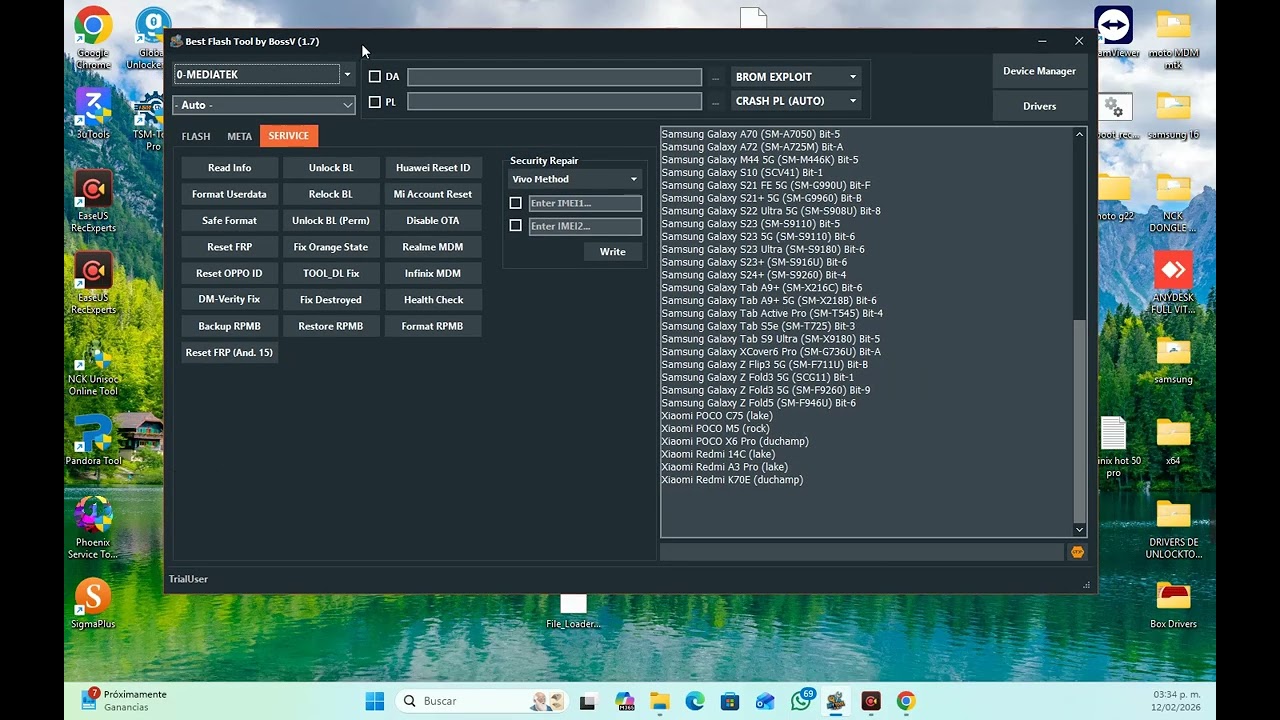Click the Health Check button
Viewport: 1280px width, 720px height.
coord(433,300)
